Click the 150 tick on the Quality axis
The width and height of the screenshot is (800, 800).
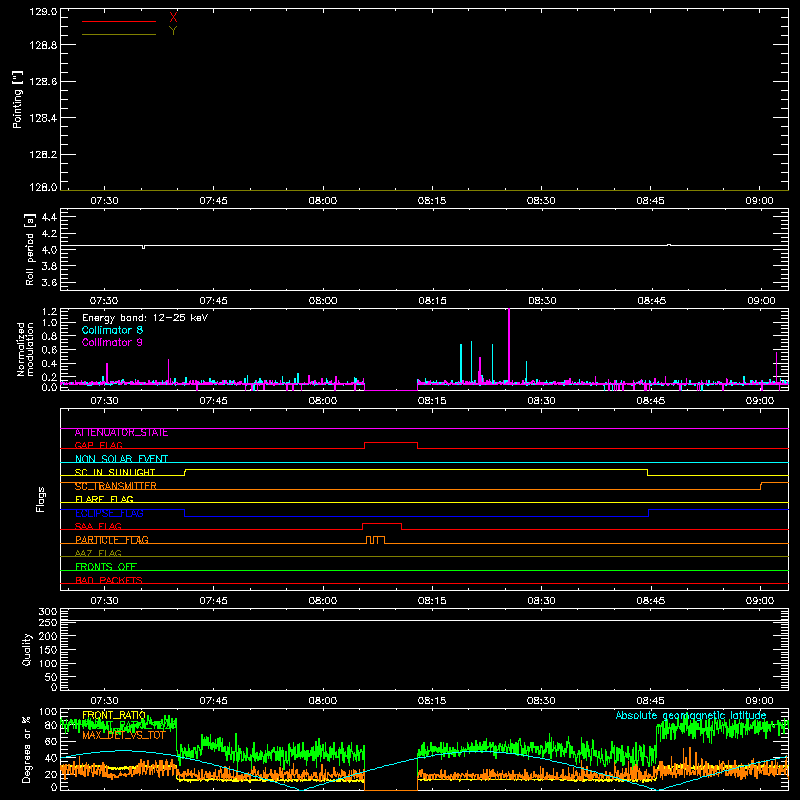coord(47,650)
